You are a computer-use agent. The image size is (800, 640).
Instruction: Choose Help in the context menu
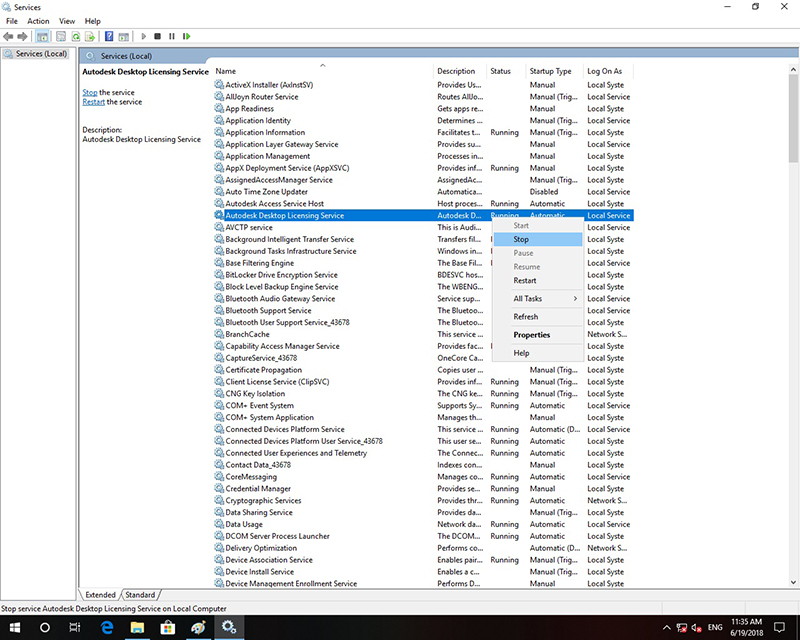click(538, 353)
